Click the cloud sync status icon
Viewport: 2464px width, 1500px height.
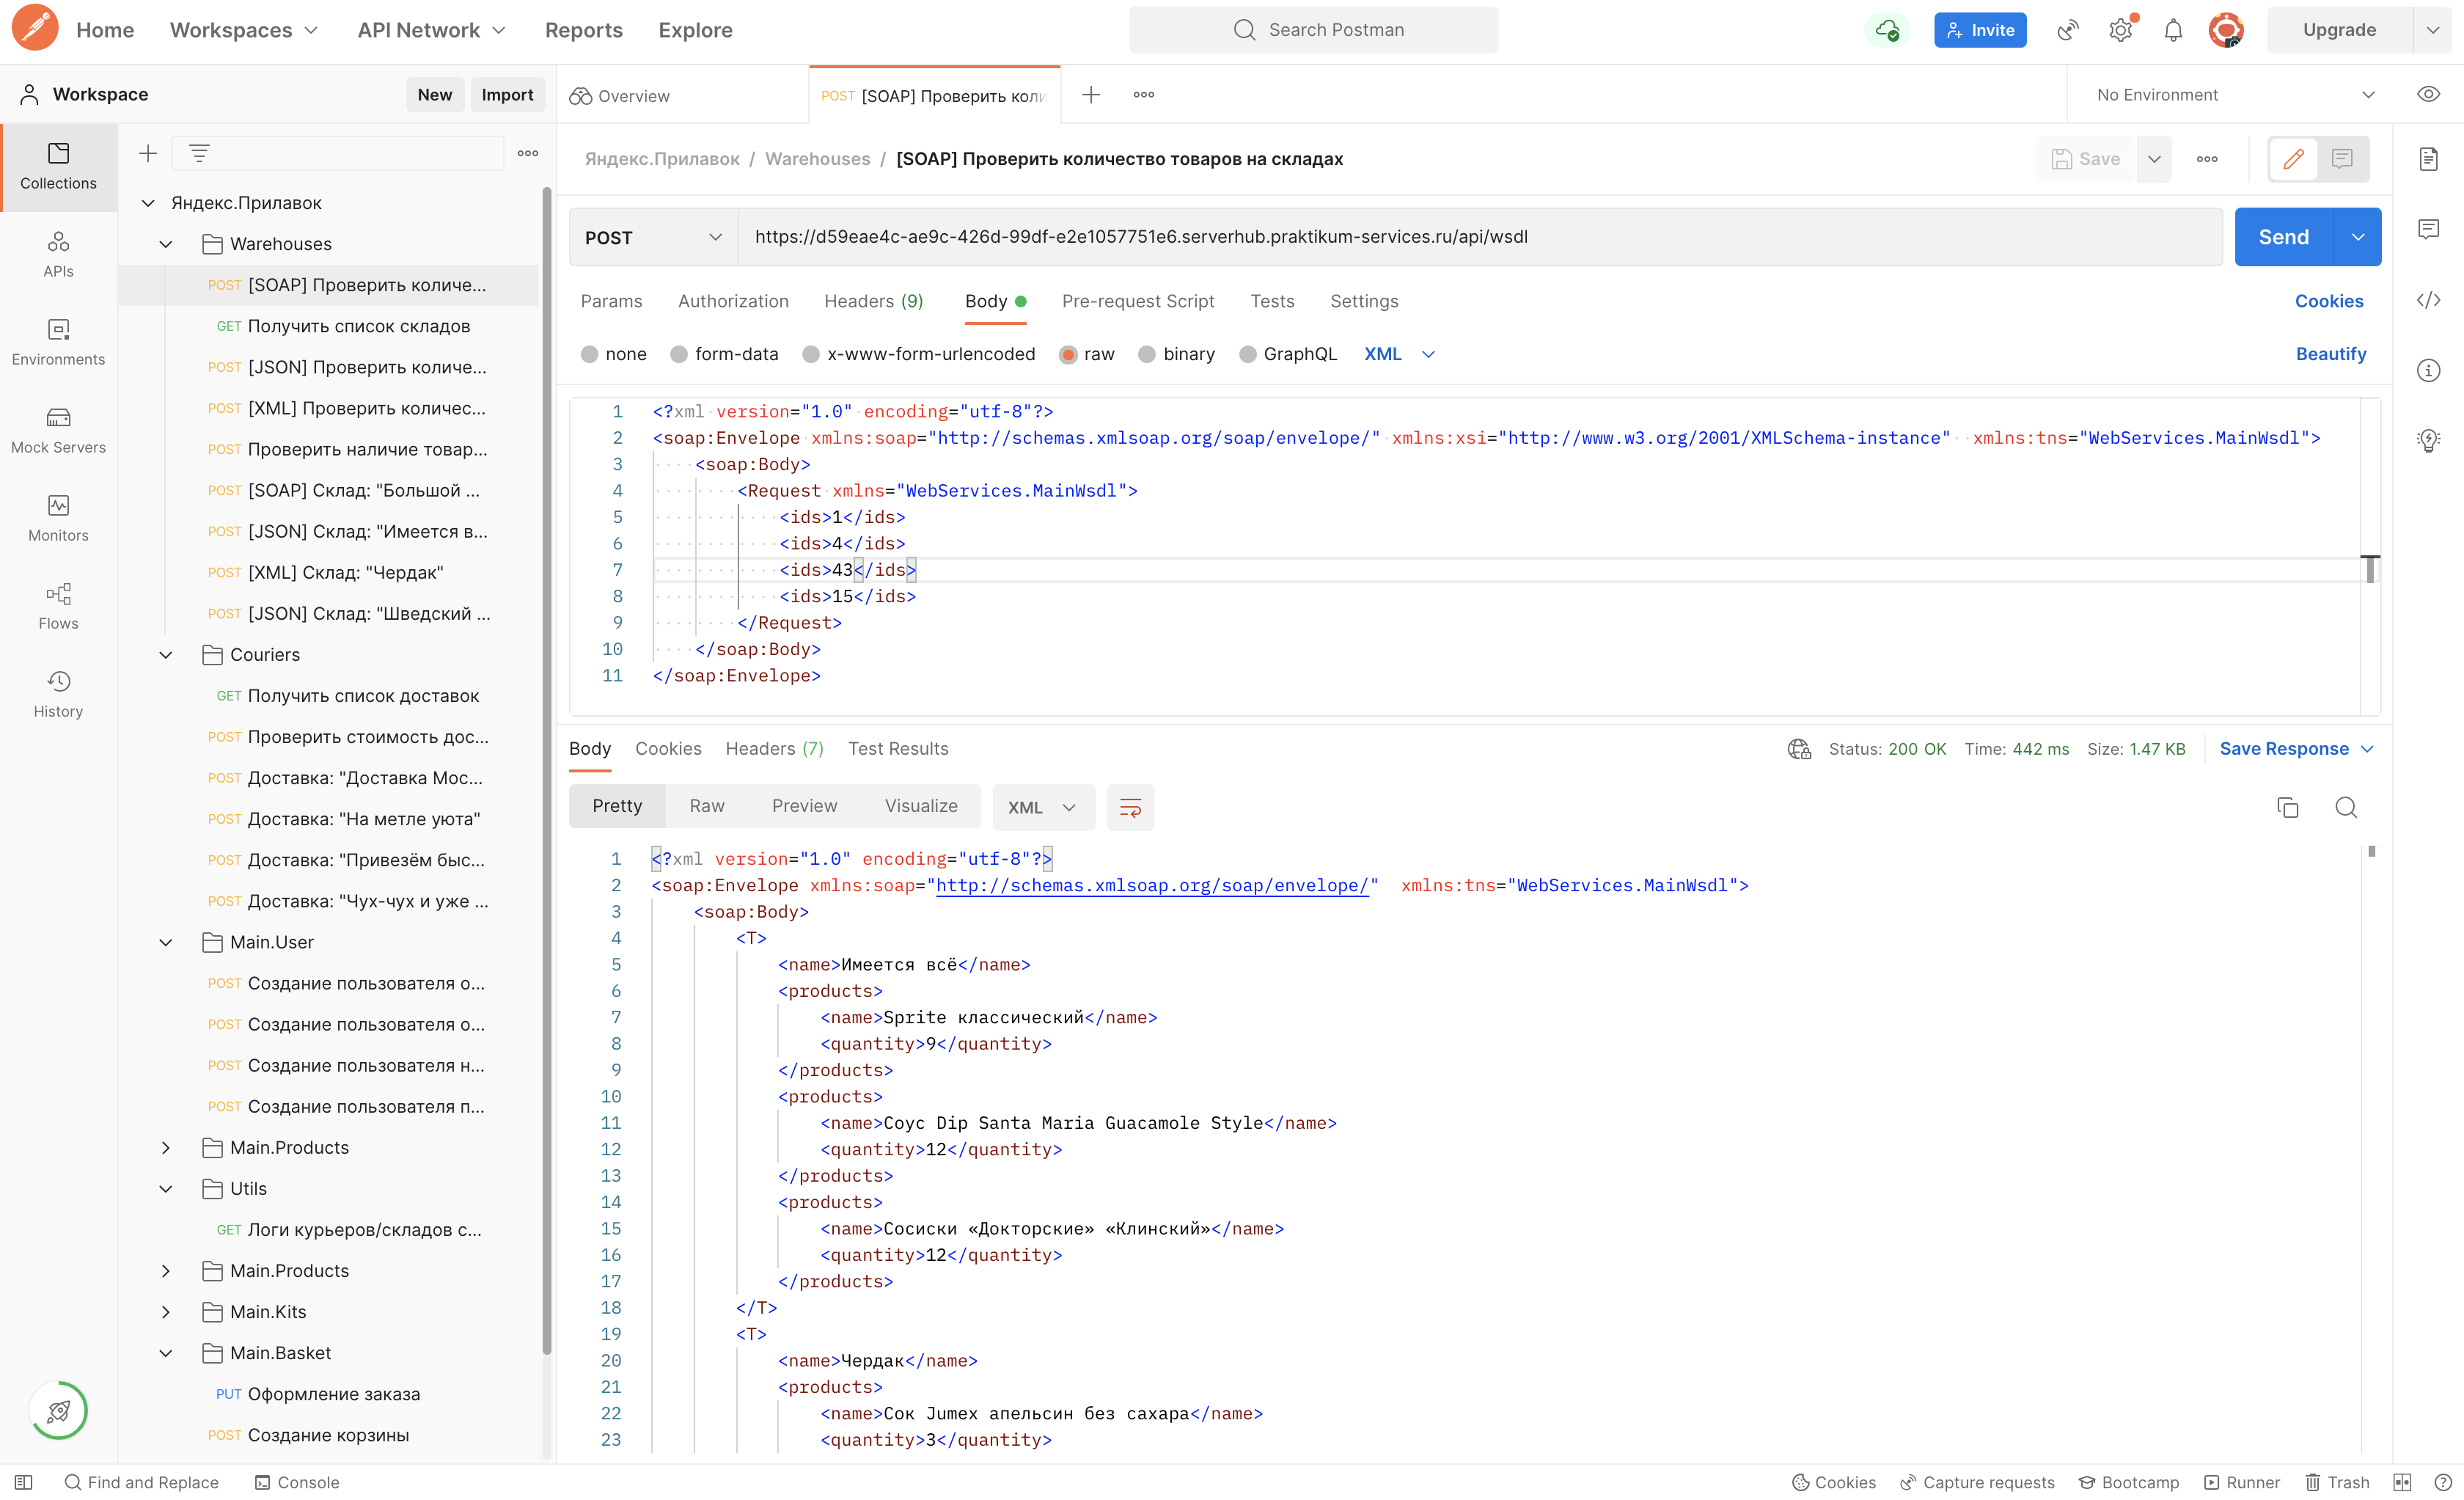click(x=1887, y=30)
